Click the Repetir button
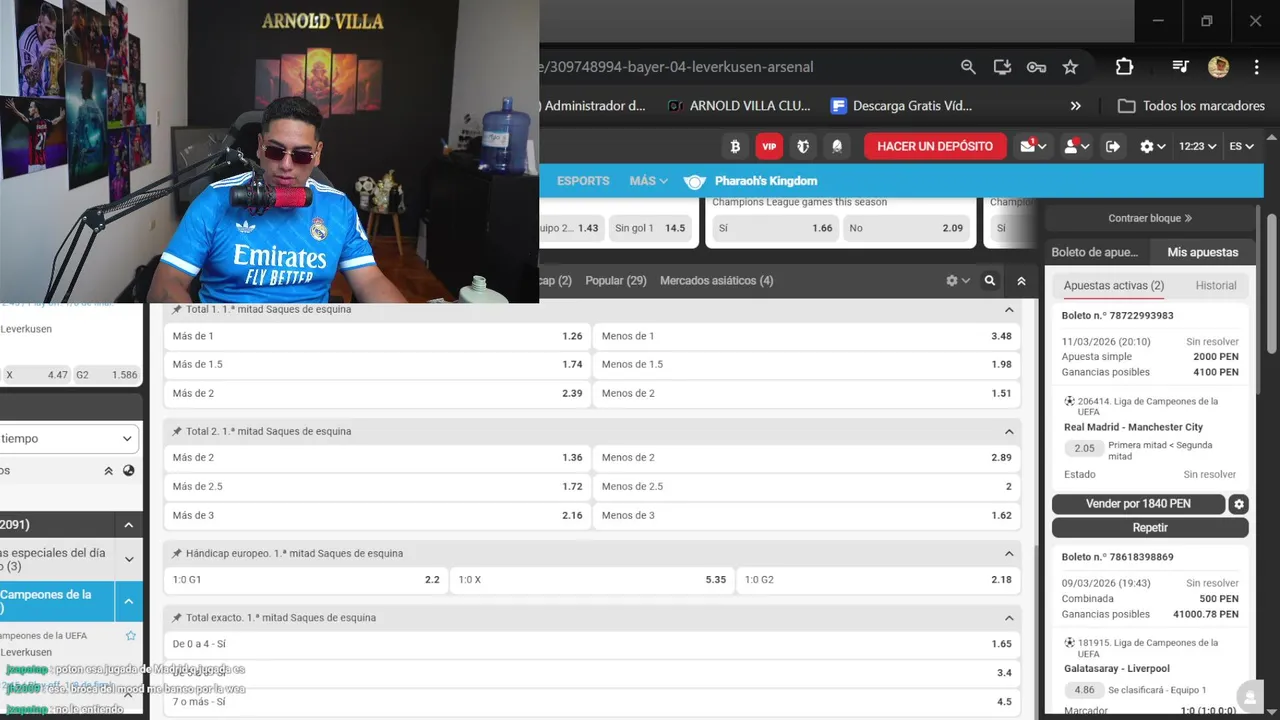The image size is (1280, 720). pos(1150,527)
